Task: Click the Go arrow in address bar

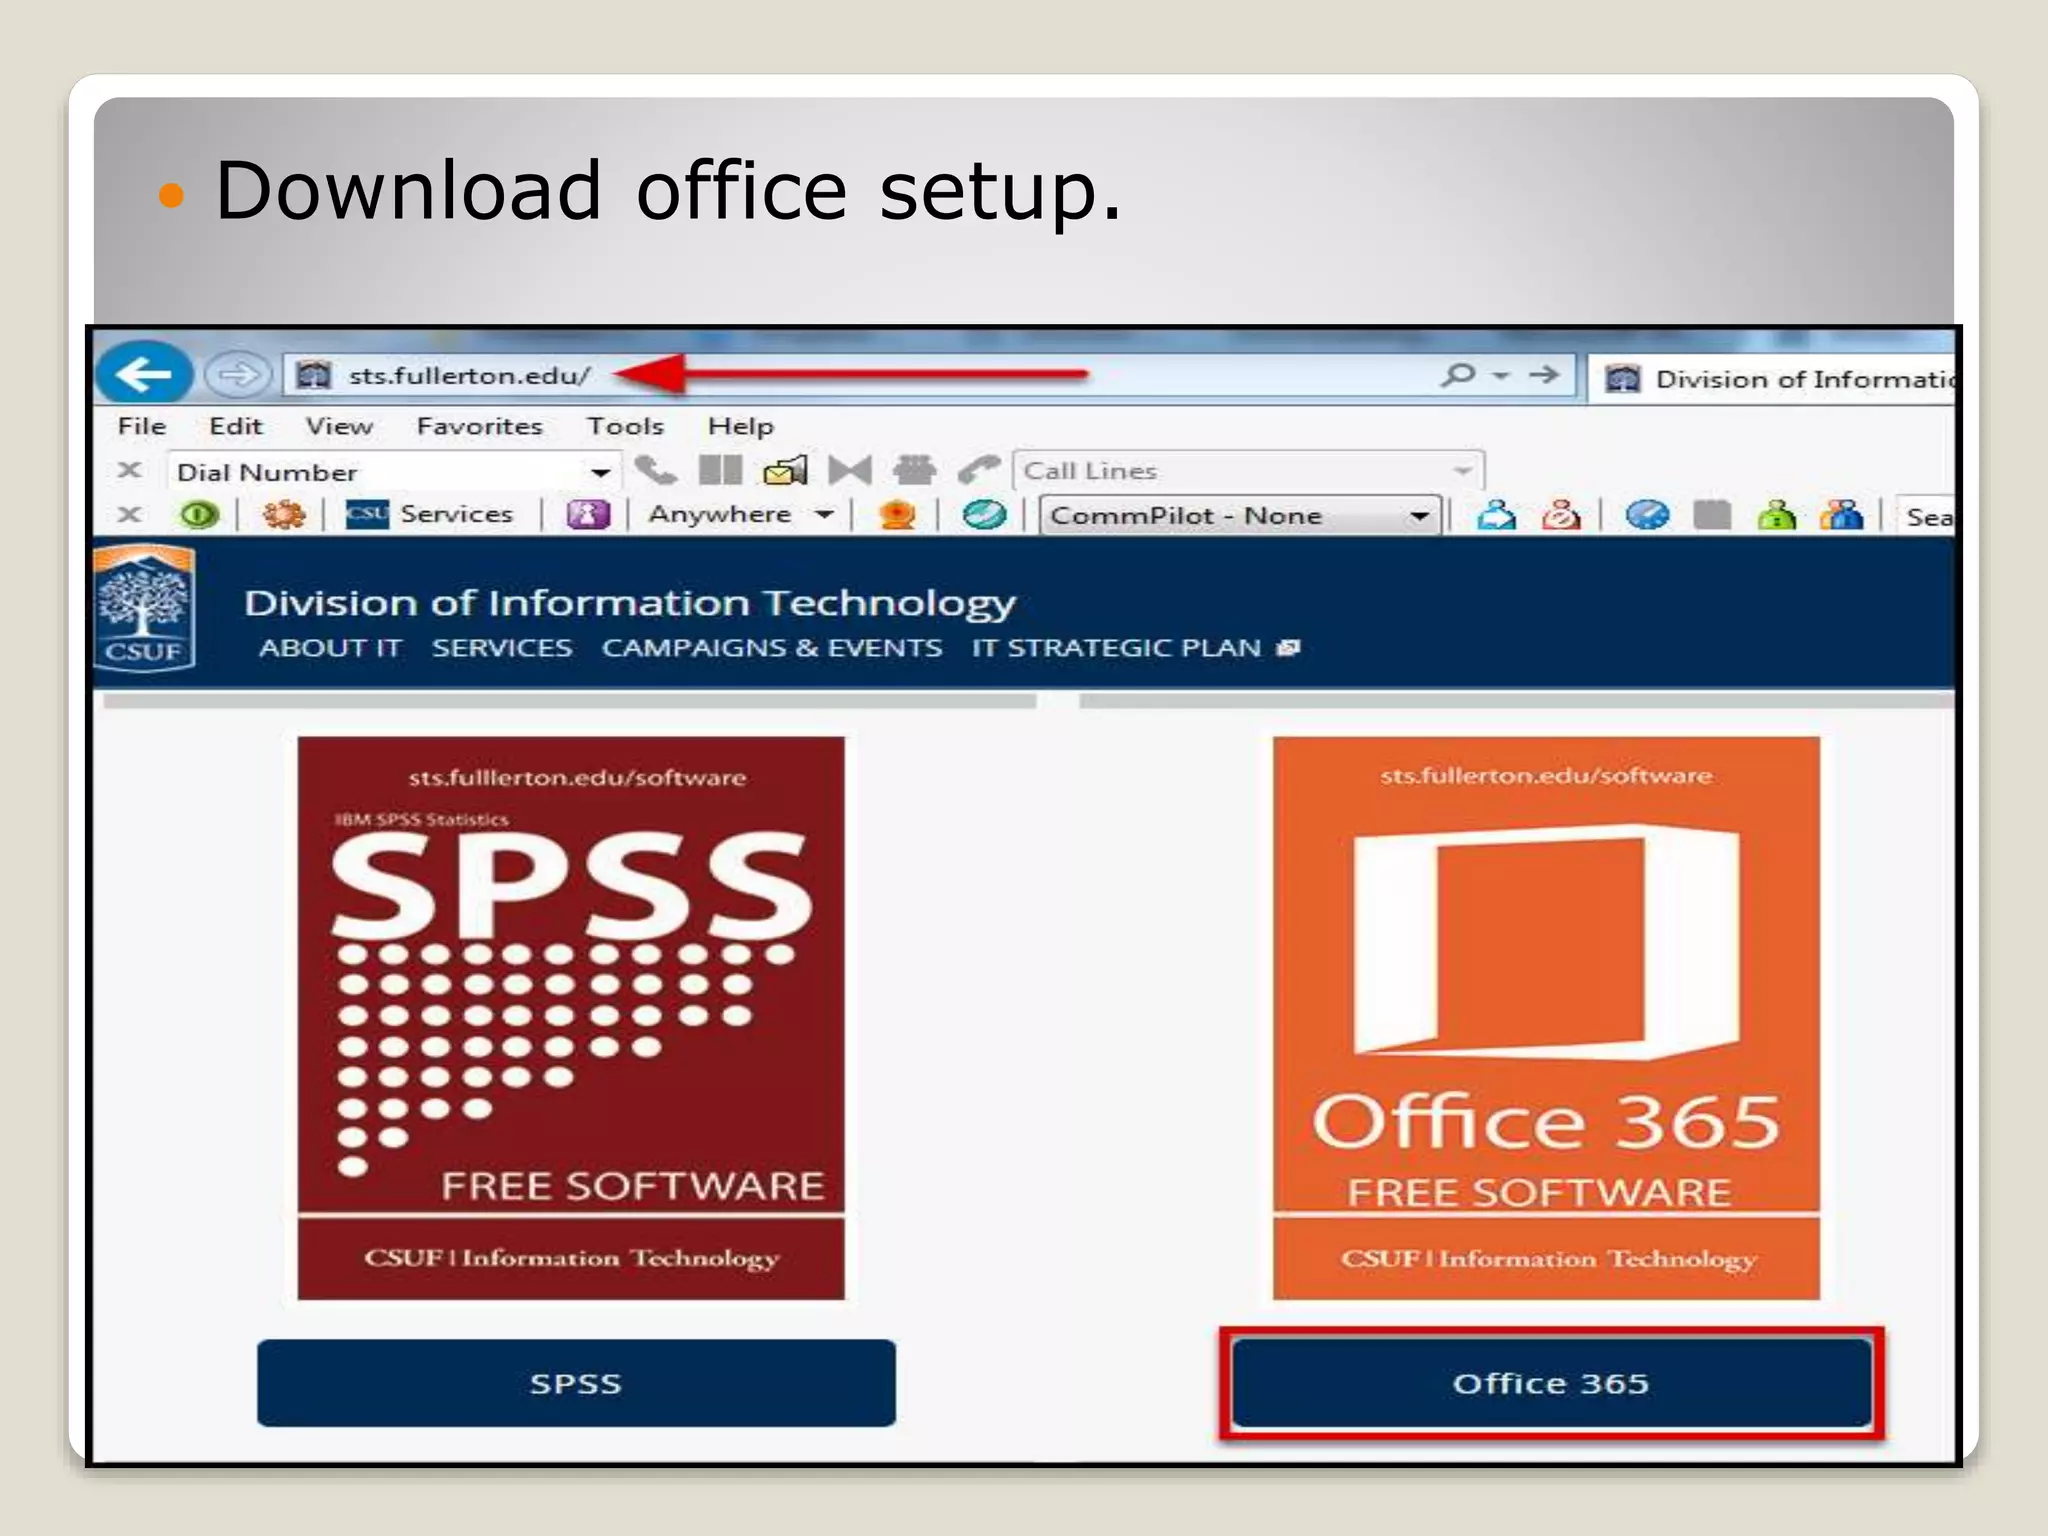Action: (x=1544, y=375)
